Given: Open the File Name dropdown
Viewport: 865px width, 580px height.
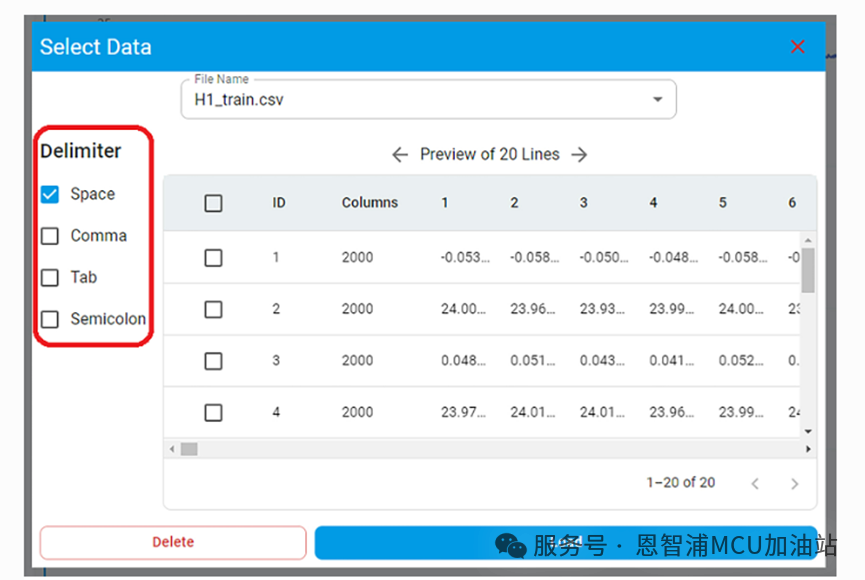Looking at the screenshot, I should click(658, 99).
